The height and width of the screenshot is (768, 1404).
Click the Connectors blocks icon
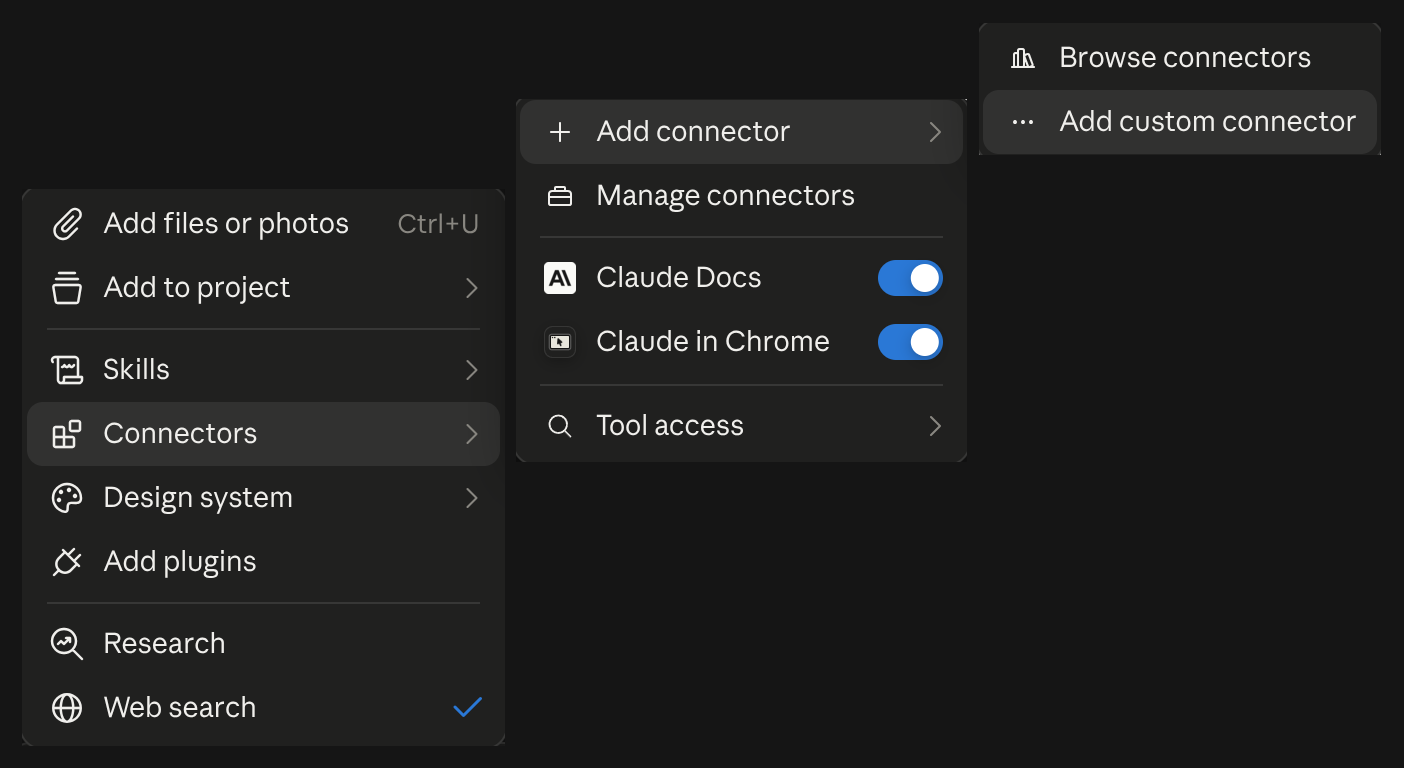tap(66, 434)
